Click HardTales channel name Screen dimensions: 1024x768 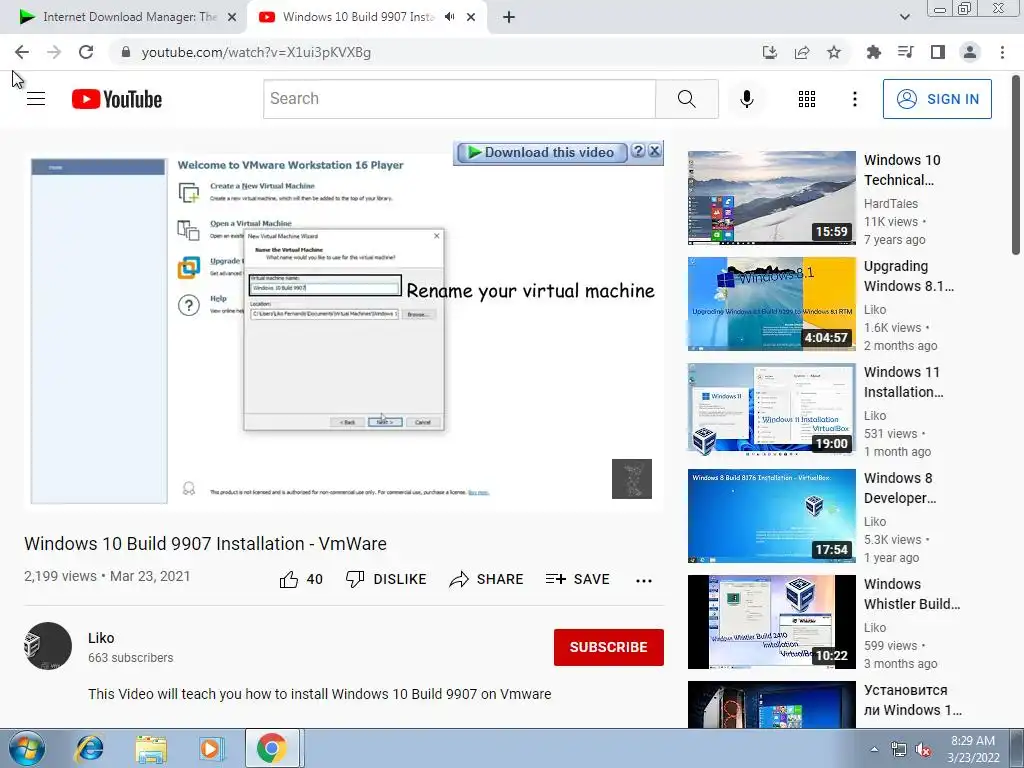tap(891, 204)
